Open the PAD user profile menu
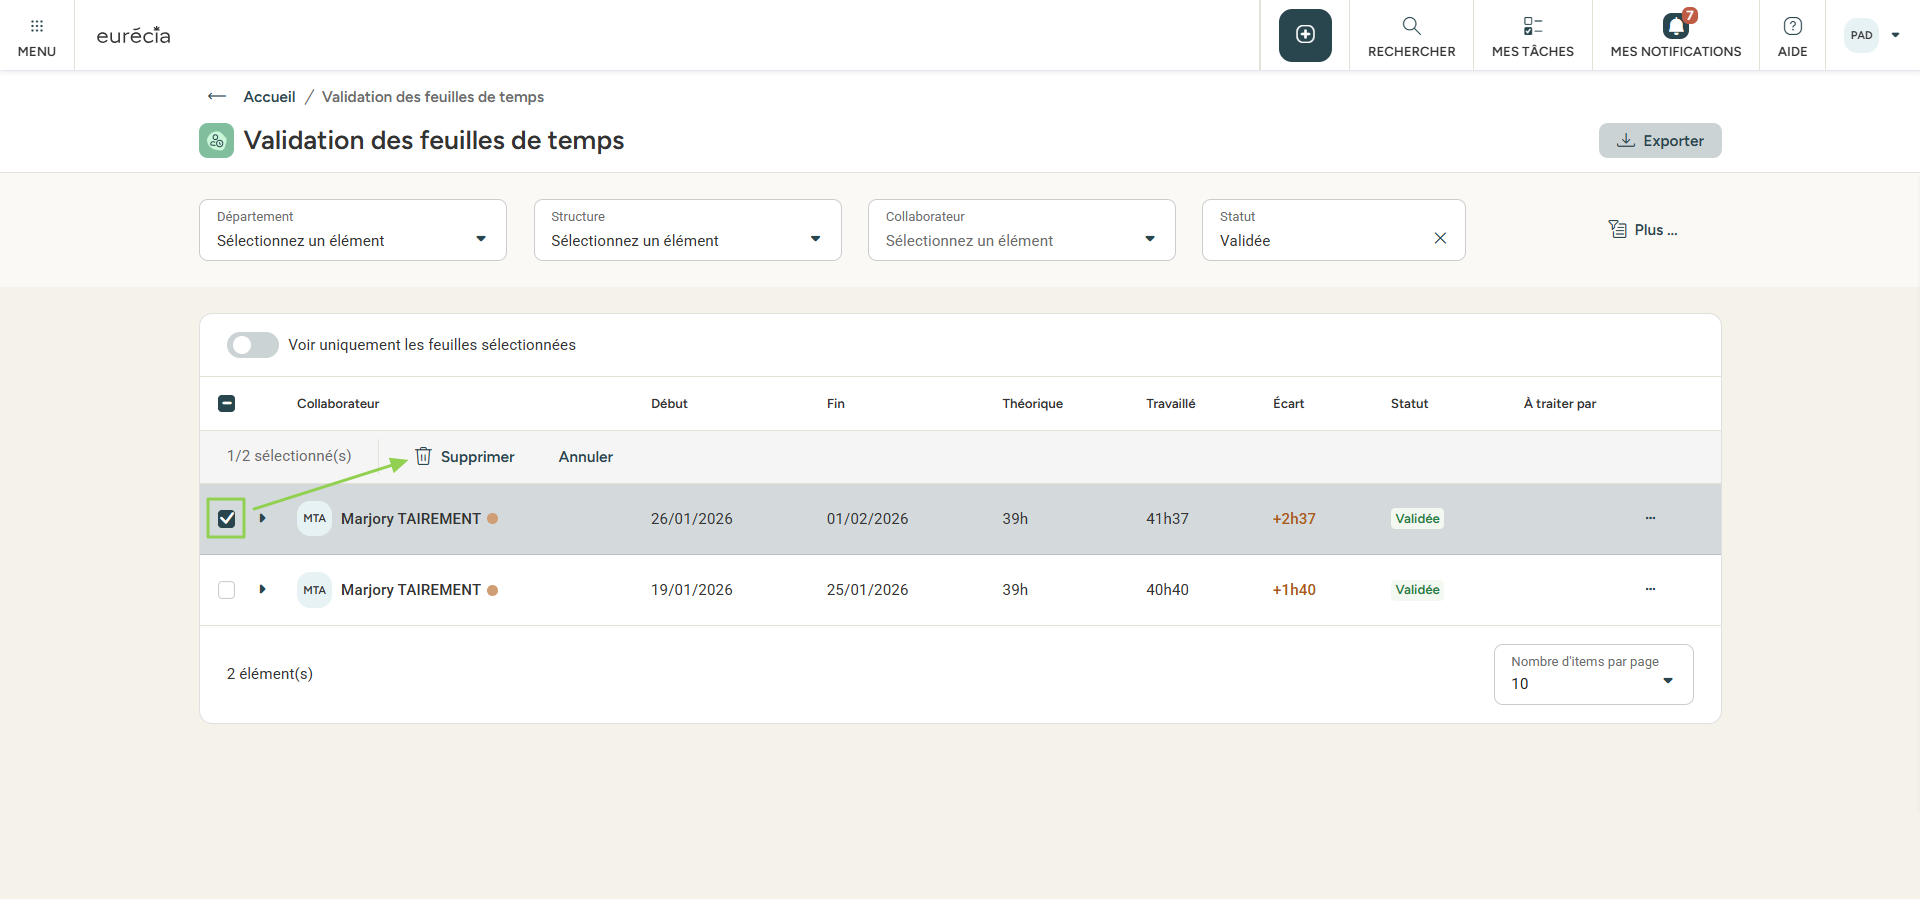Viewport: 1920px width, 899px height. point(1872,35)
